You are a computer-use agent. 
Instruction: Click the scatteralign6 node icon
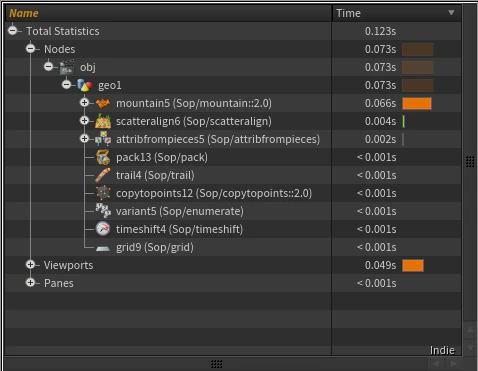(103, 121)
